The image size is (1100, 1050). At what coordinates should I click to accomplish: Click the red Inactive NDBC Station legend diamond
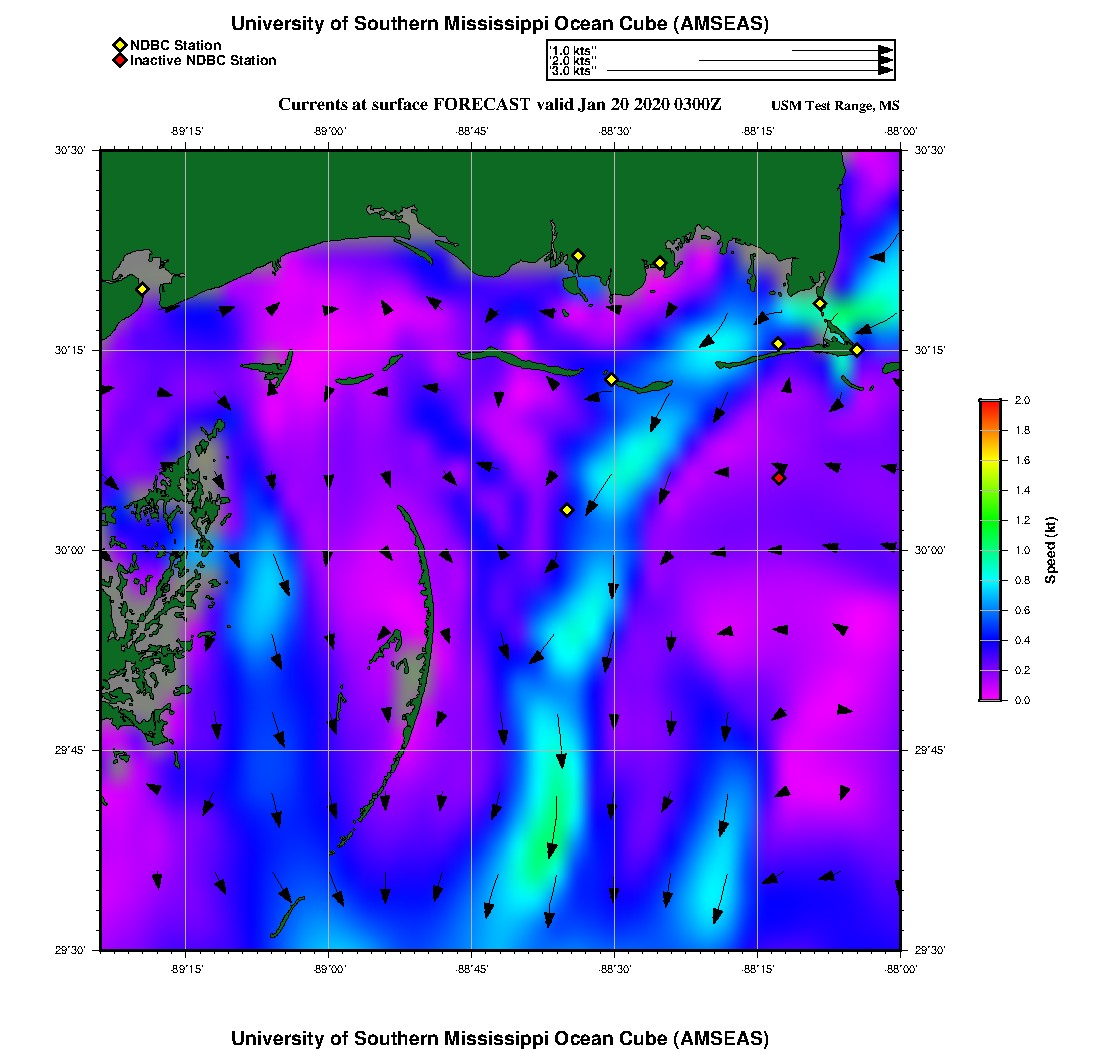pyautogui.click(x=119, y=61)
